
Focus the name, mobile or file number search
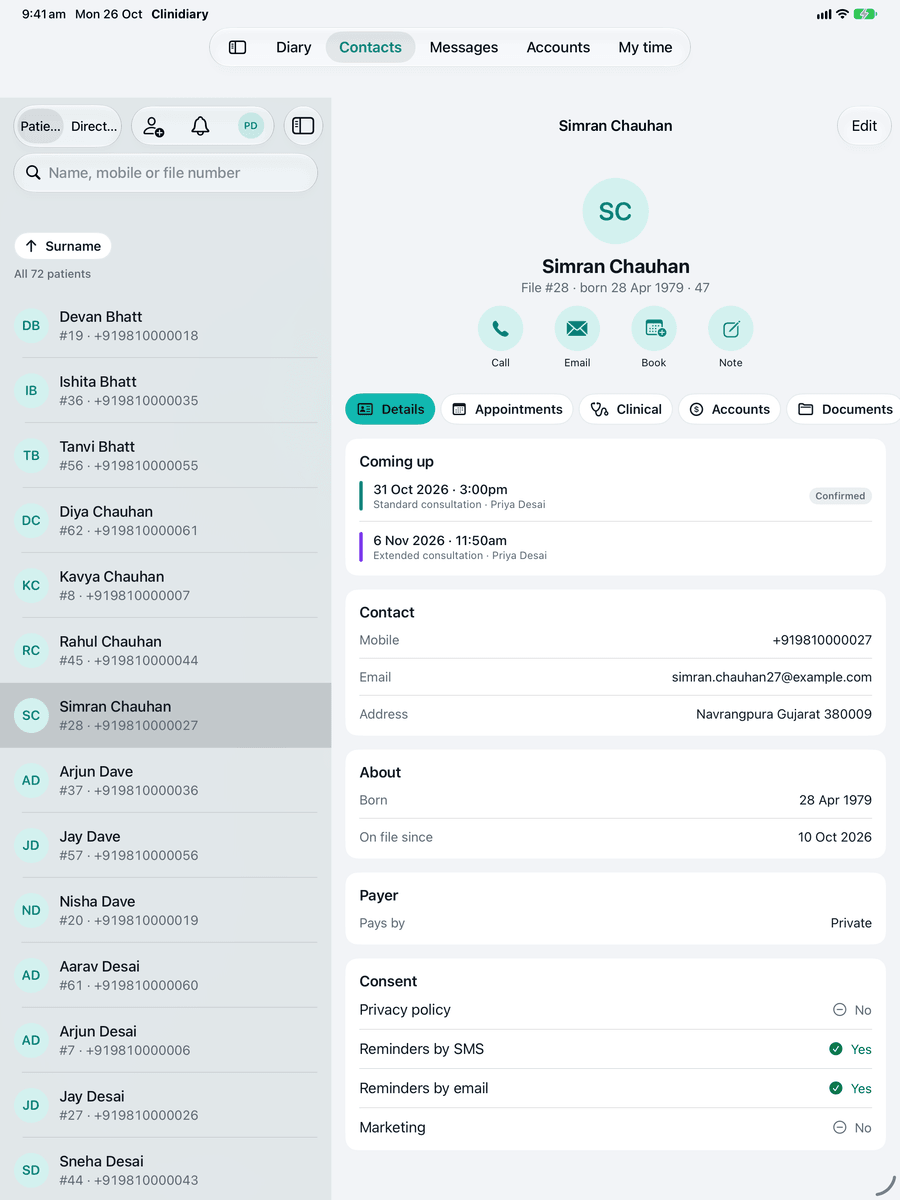[x=166, y=173]
